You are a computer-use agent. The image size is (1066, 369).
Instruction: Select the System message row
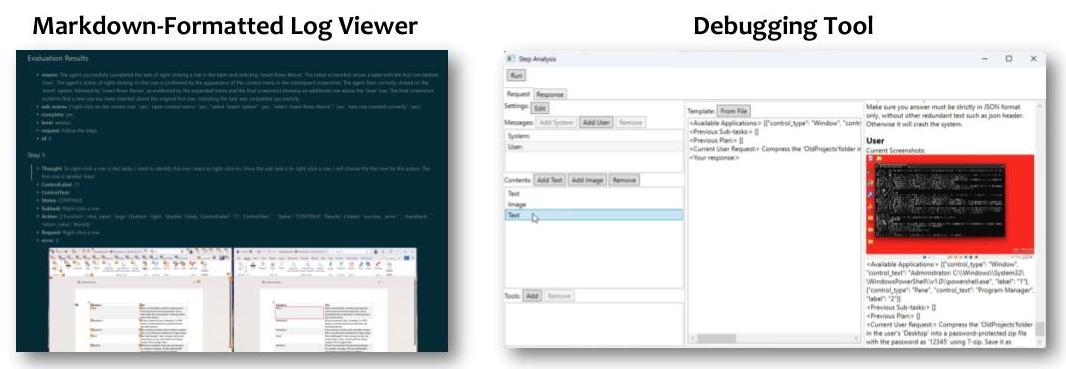point(594,137)
